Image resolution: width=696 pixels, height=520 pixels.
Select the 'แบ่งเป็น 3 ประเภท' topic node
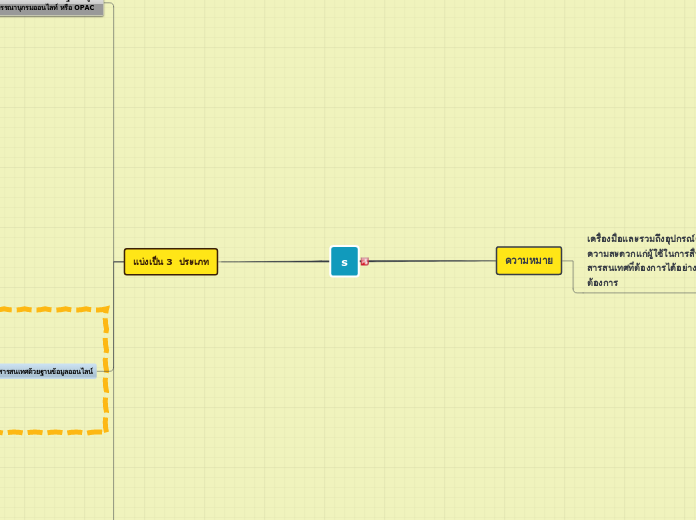(171, 262)
